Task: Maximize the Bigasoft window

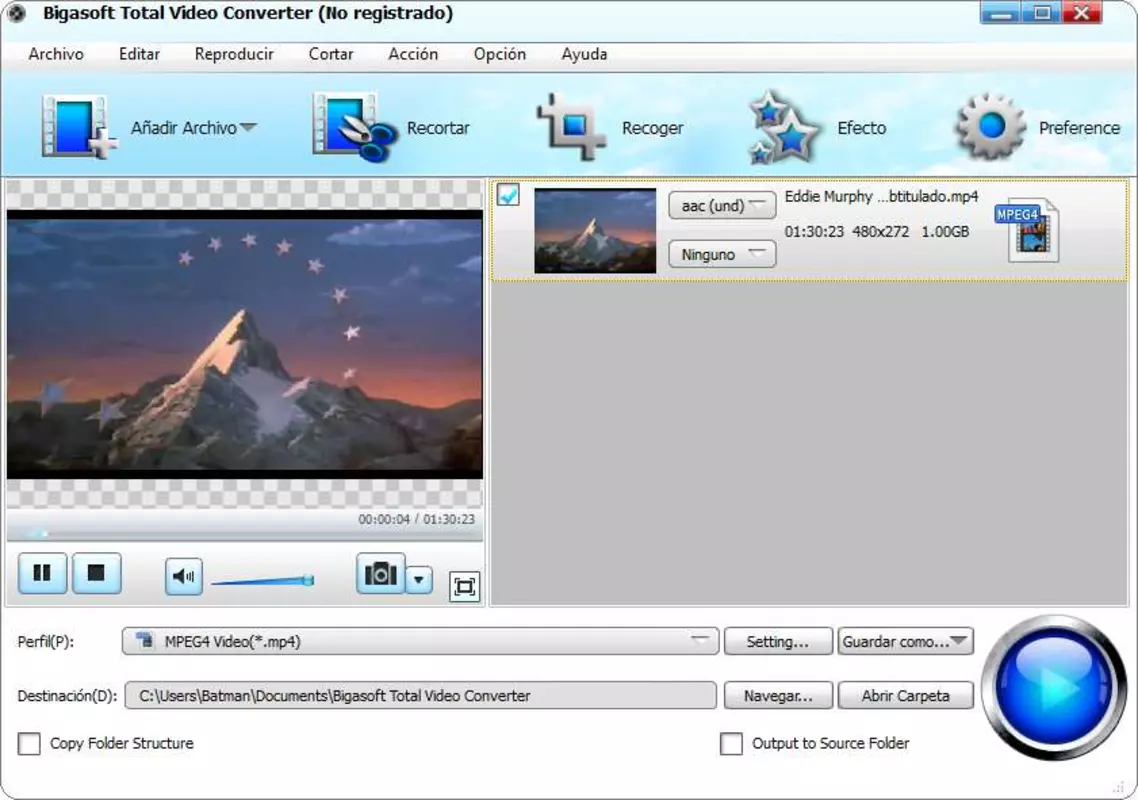Action: tap(1041, 13)
